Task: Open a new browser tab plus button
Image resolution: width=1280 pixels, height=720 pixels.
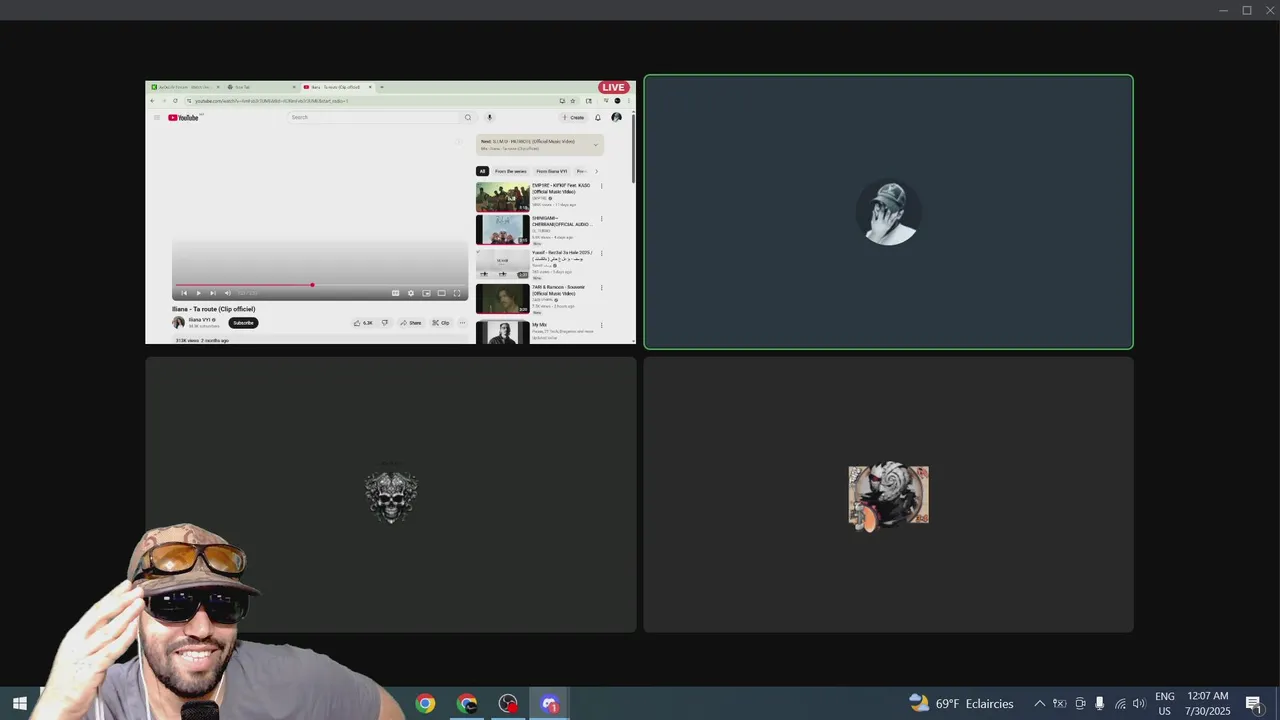Action: (x=381, y=87)
